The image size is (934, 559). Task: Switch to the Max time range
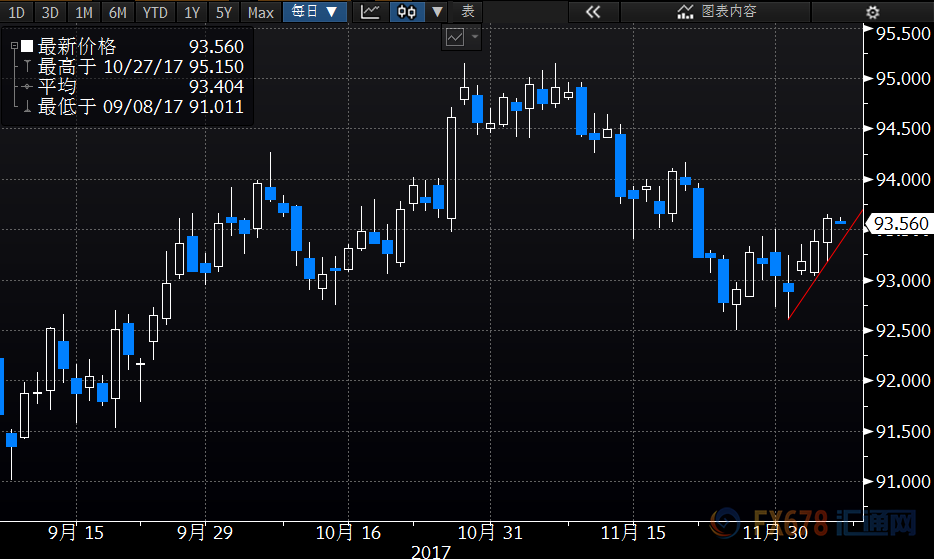260,12
